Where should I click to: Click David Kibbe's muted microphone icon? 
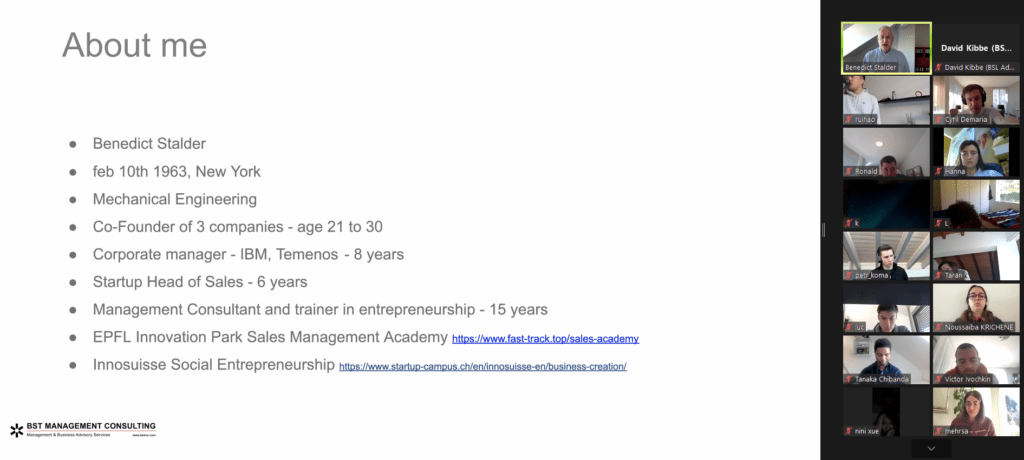tap(938, 67)
